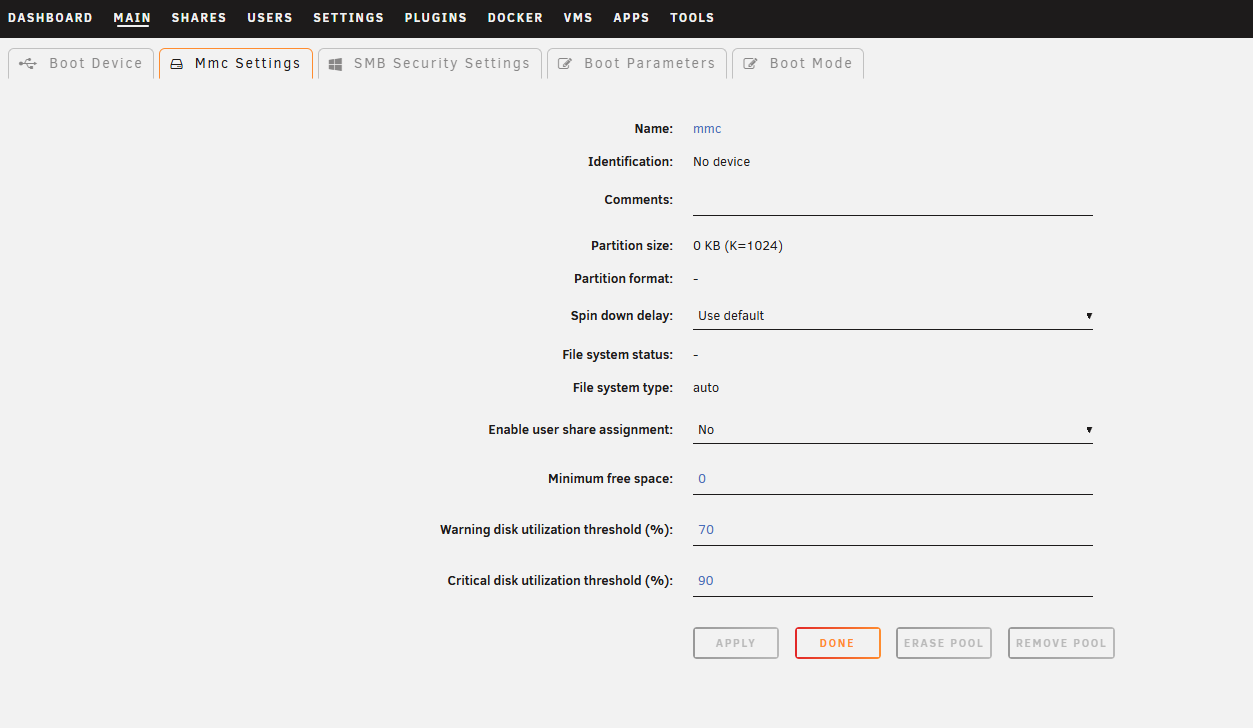Viewport: 1253px width, 728px height.
Task: Click the Done button
Action: pos(838,643)
